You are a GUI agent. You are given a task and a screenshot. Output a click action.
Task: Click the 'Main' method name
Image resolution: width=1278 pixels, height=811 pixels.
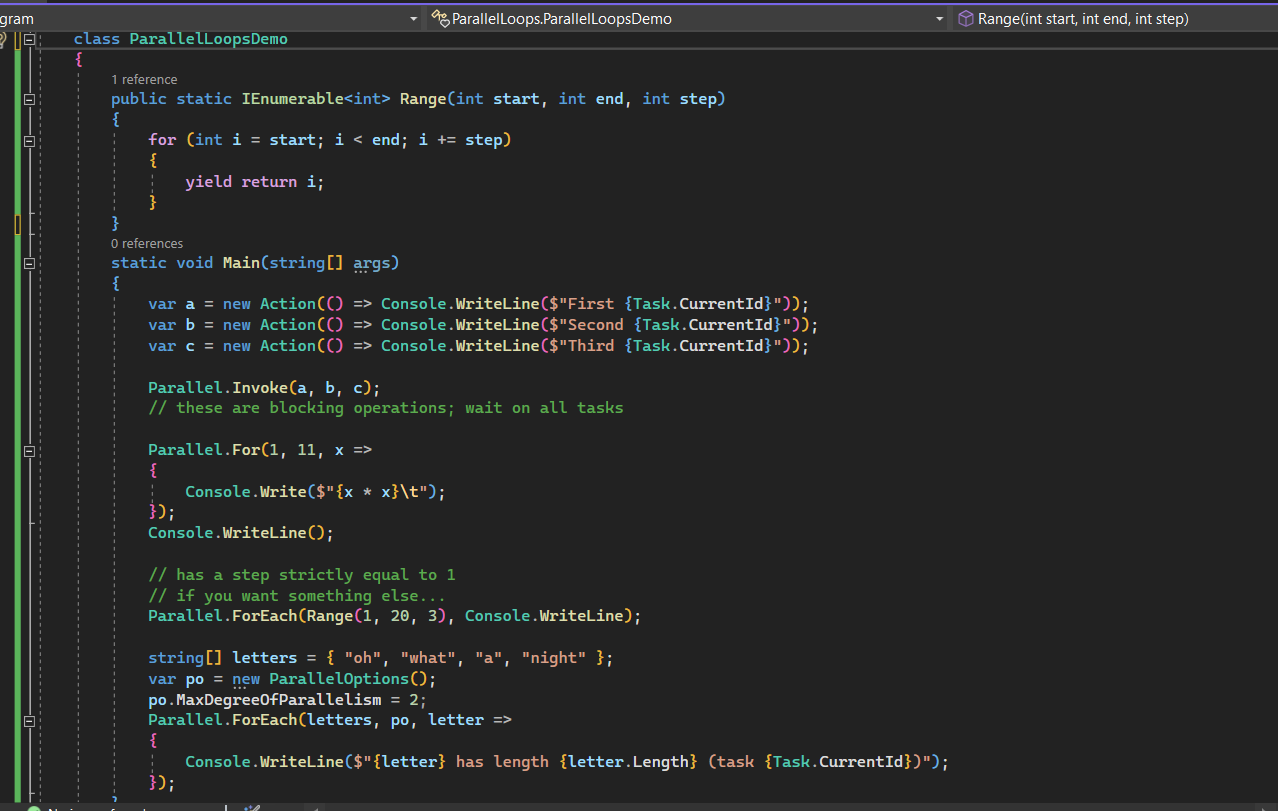click(x=241, y=262)
